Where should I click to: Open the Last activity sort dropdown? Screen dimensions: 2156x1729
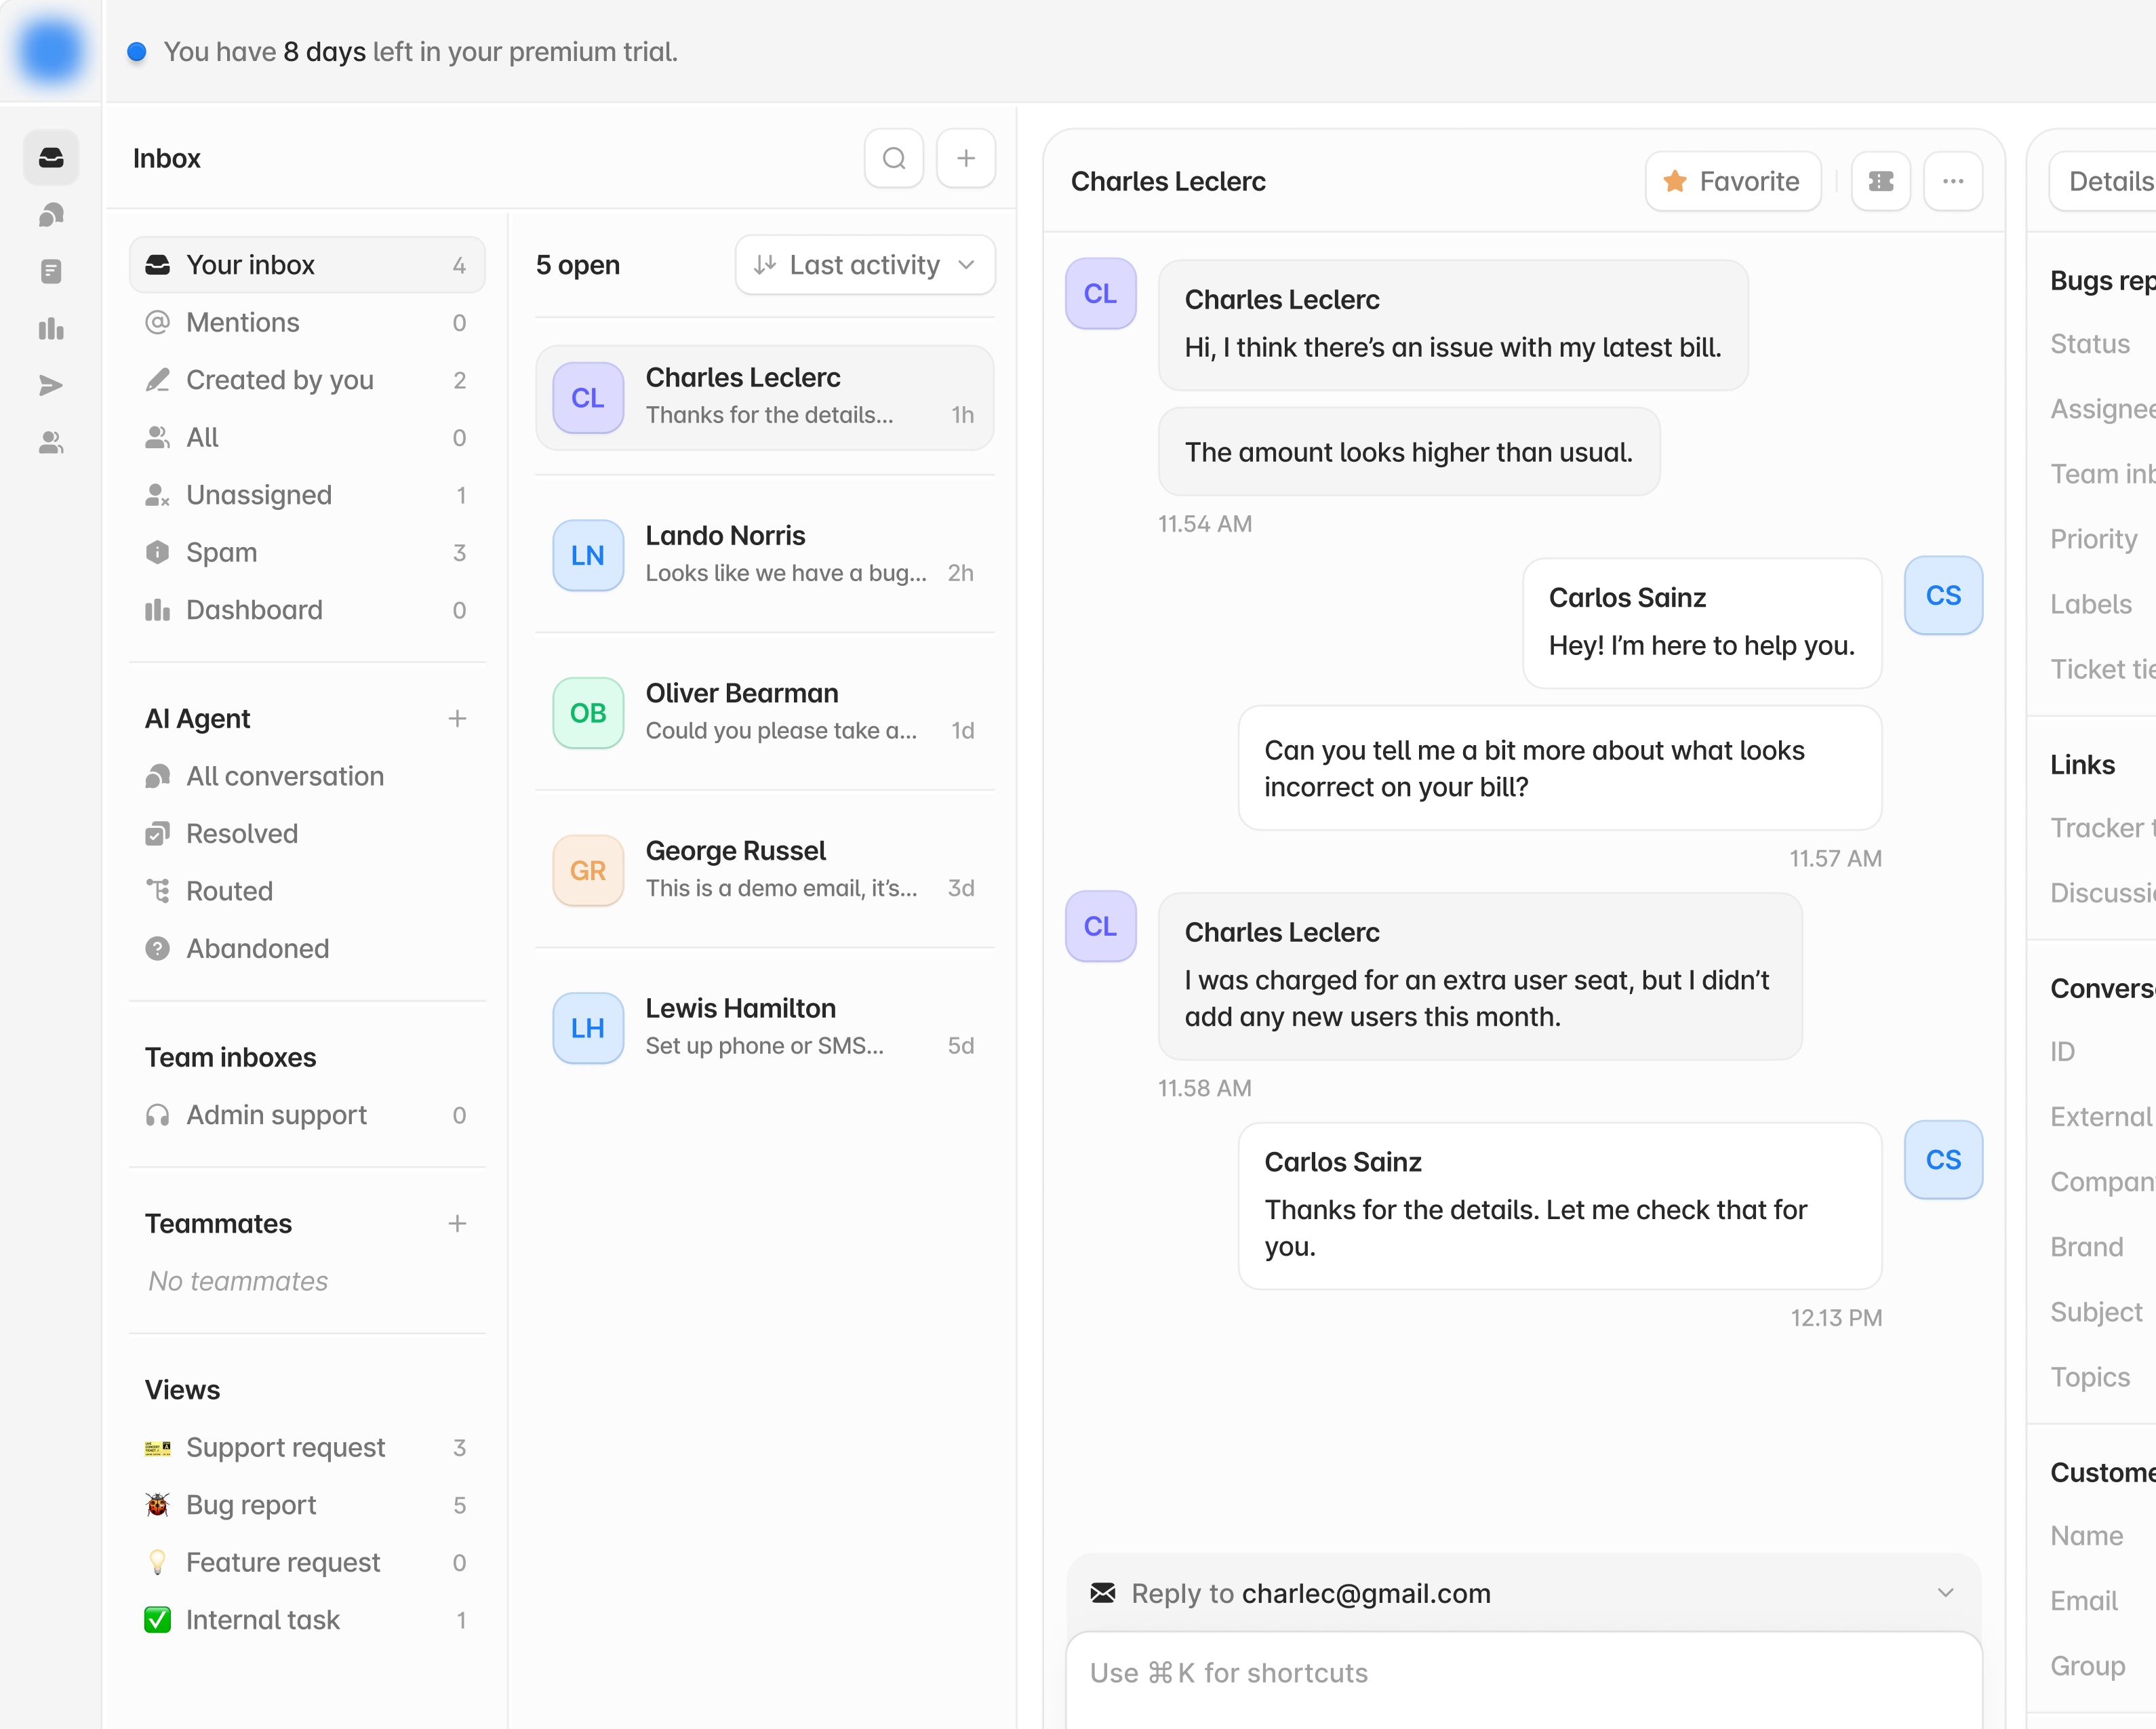864,265
